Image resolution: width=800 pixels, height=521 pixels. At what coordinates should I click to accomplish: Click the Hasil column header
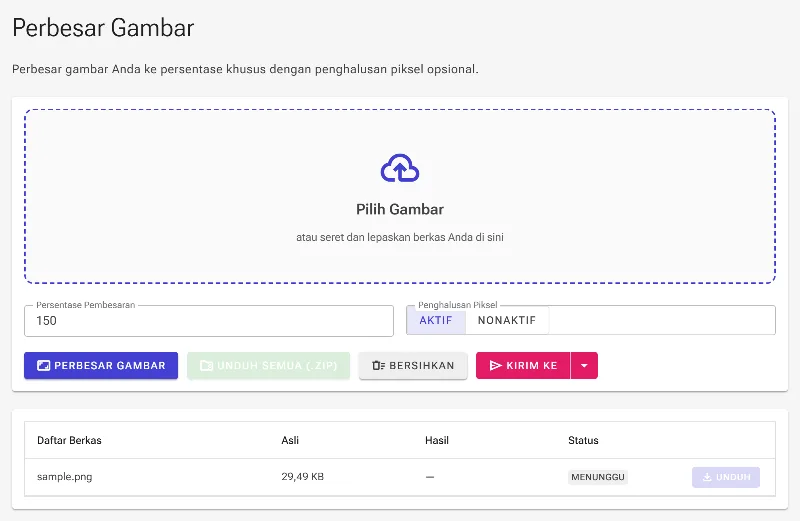tap(437, 440)
